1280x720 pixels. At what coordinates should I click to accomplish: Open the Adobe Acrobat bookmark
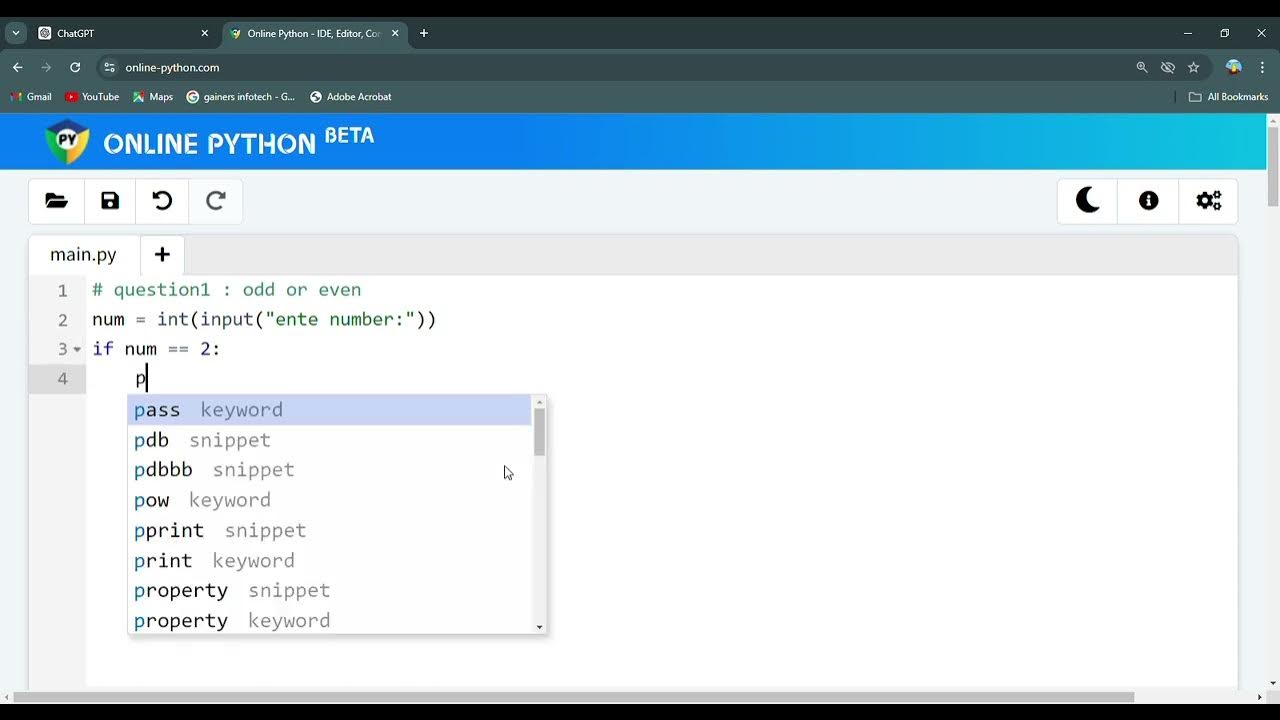(x=351, y=97)
